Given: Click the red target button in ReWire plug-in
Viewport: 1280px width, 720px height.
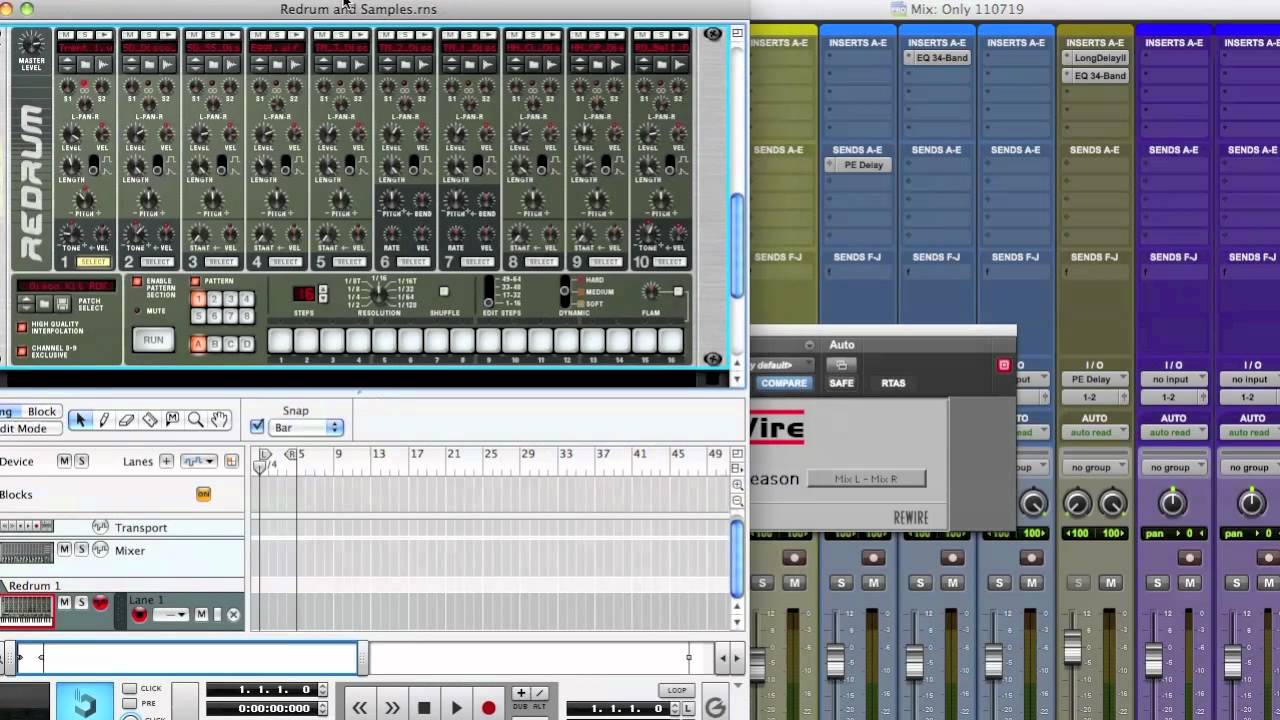Looking at the screenshot, I should point(1004,365).
